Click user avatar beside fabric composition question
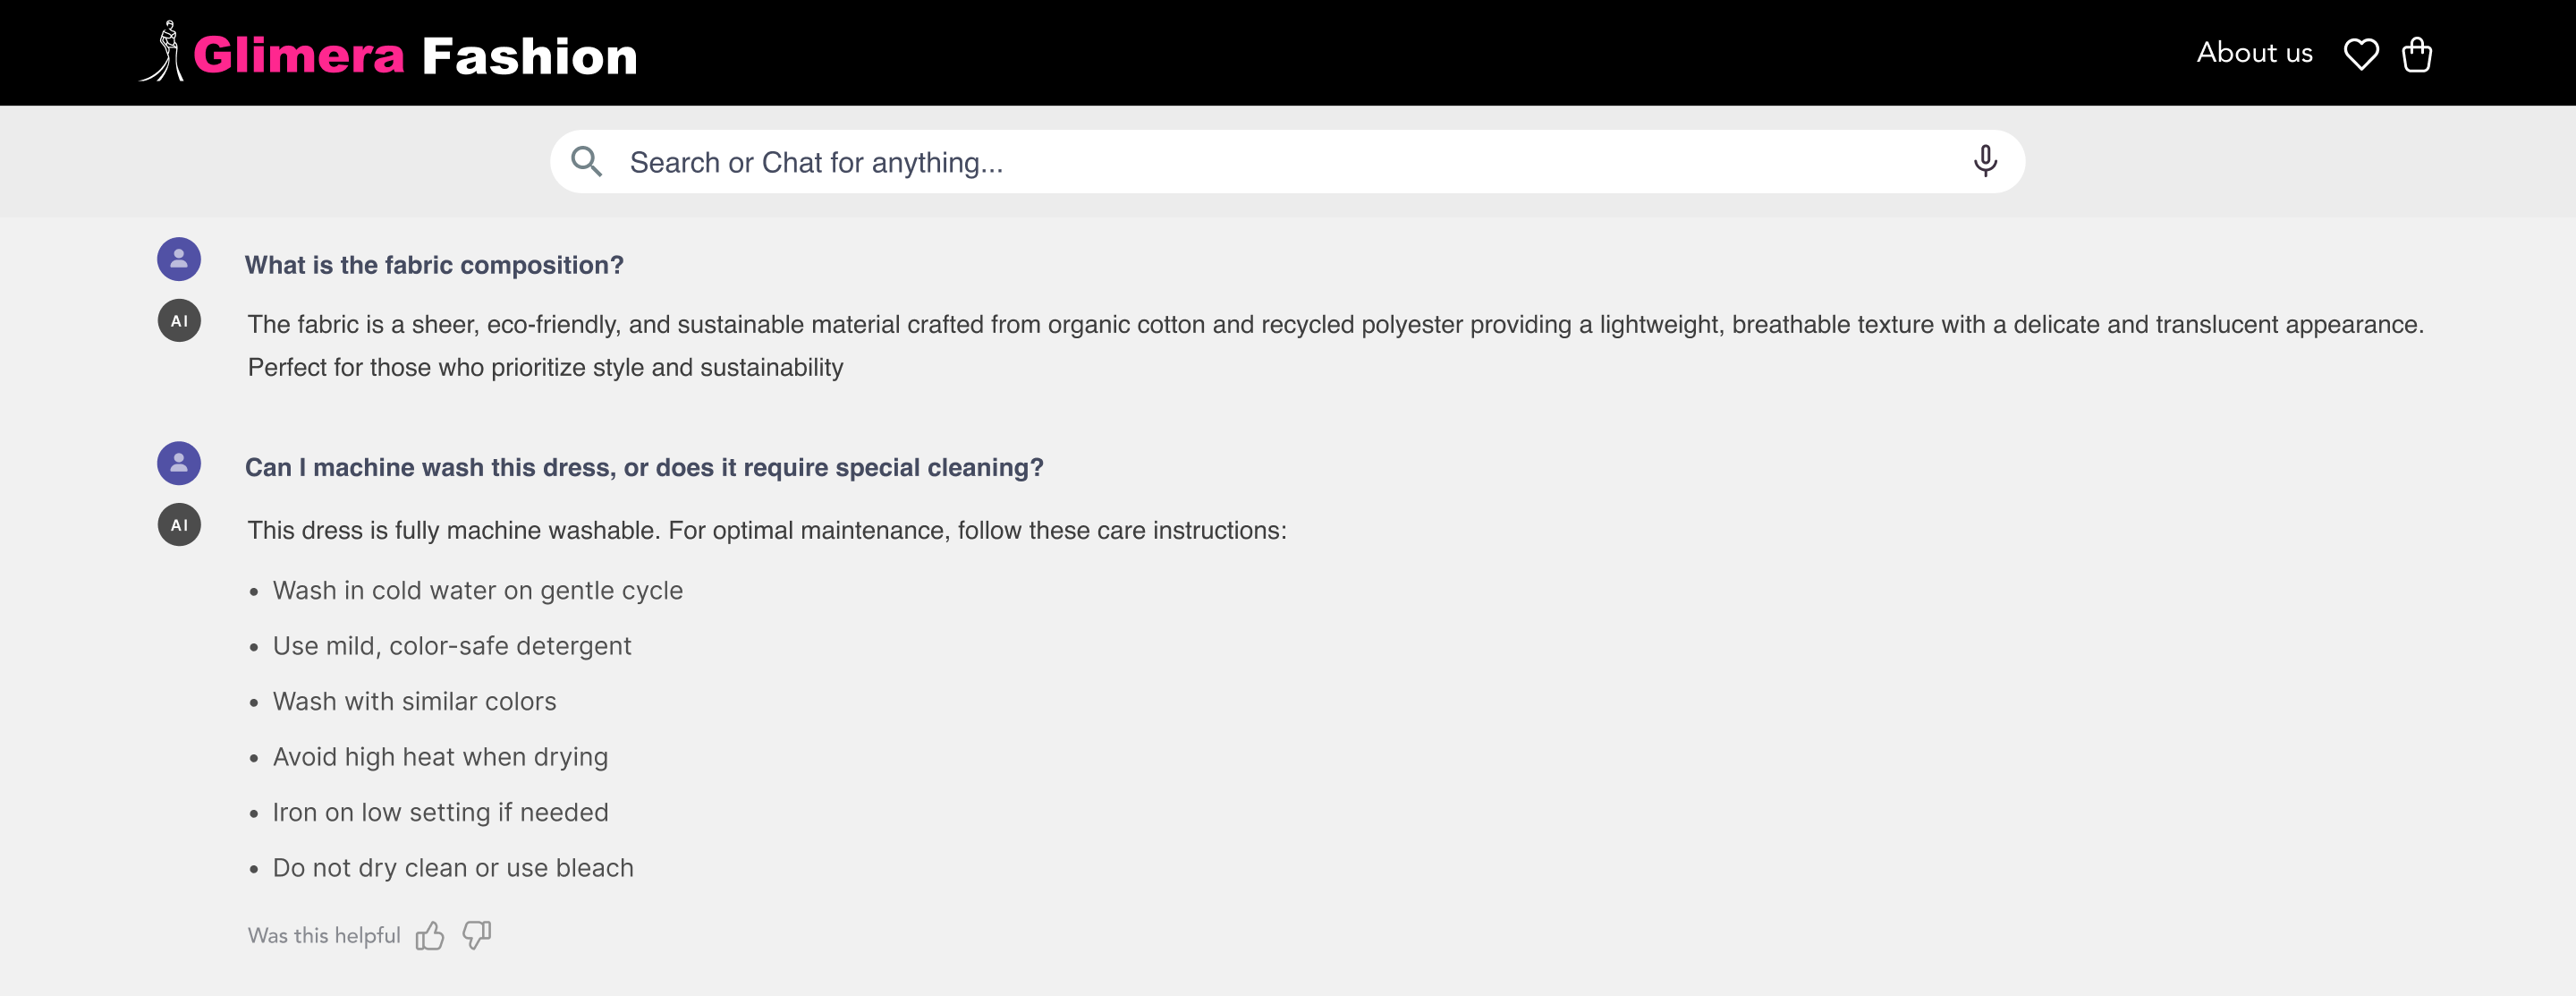 pos(179,260)
